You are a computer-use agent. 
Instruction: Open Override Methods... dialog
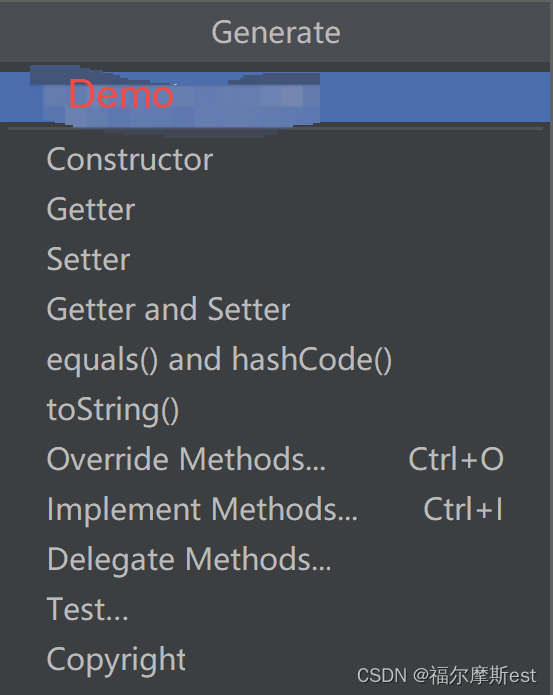[275, 459]
